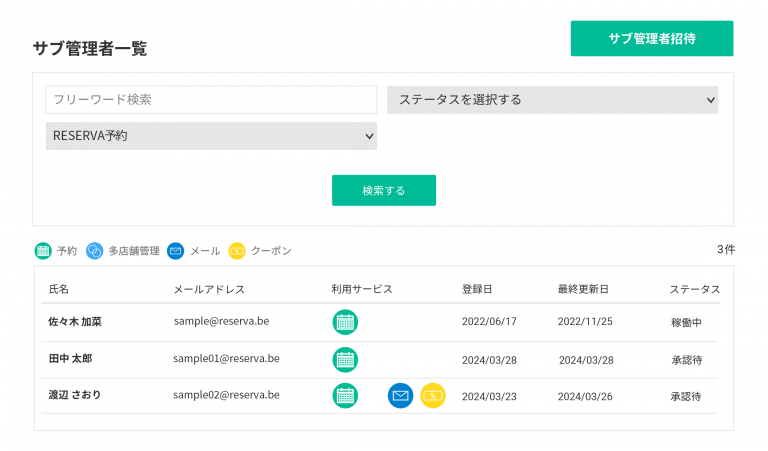Open the ステータスを選択する dropdown
Viewport: 768px width, 451px height.
tap(552, 100)
